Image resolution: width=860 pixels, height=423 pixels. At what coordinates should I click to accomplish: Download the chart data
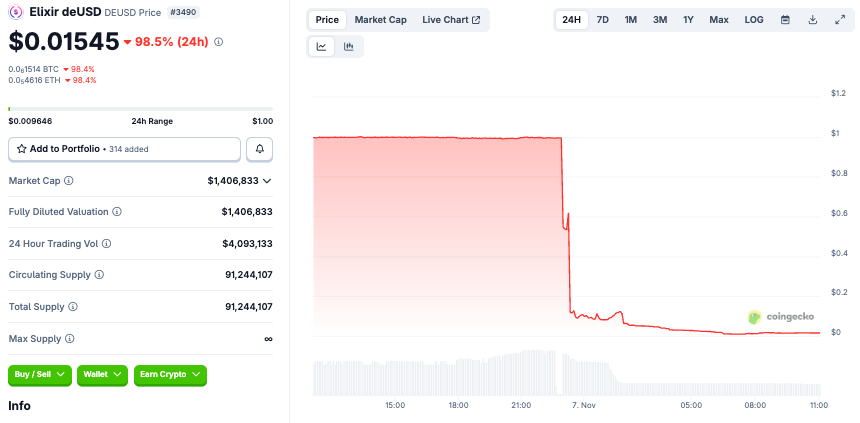click(x=813, y=20)
